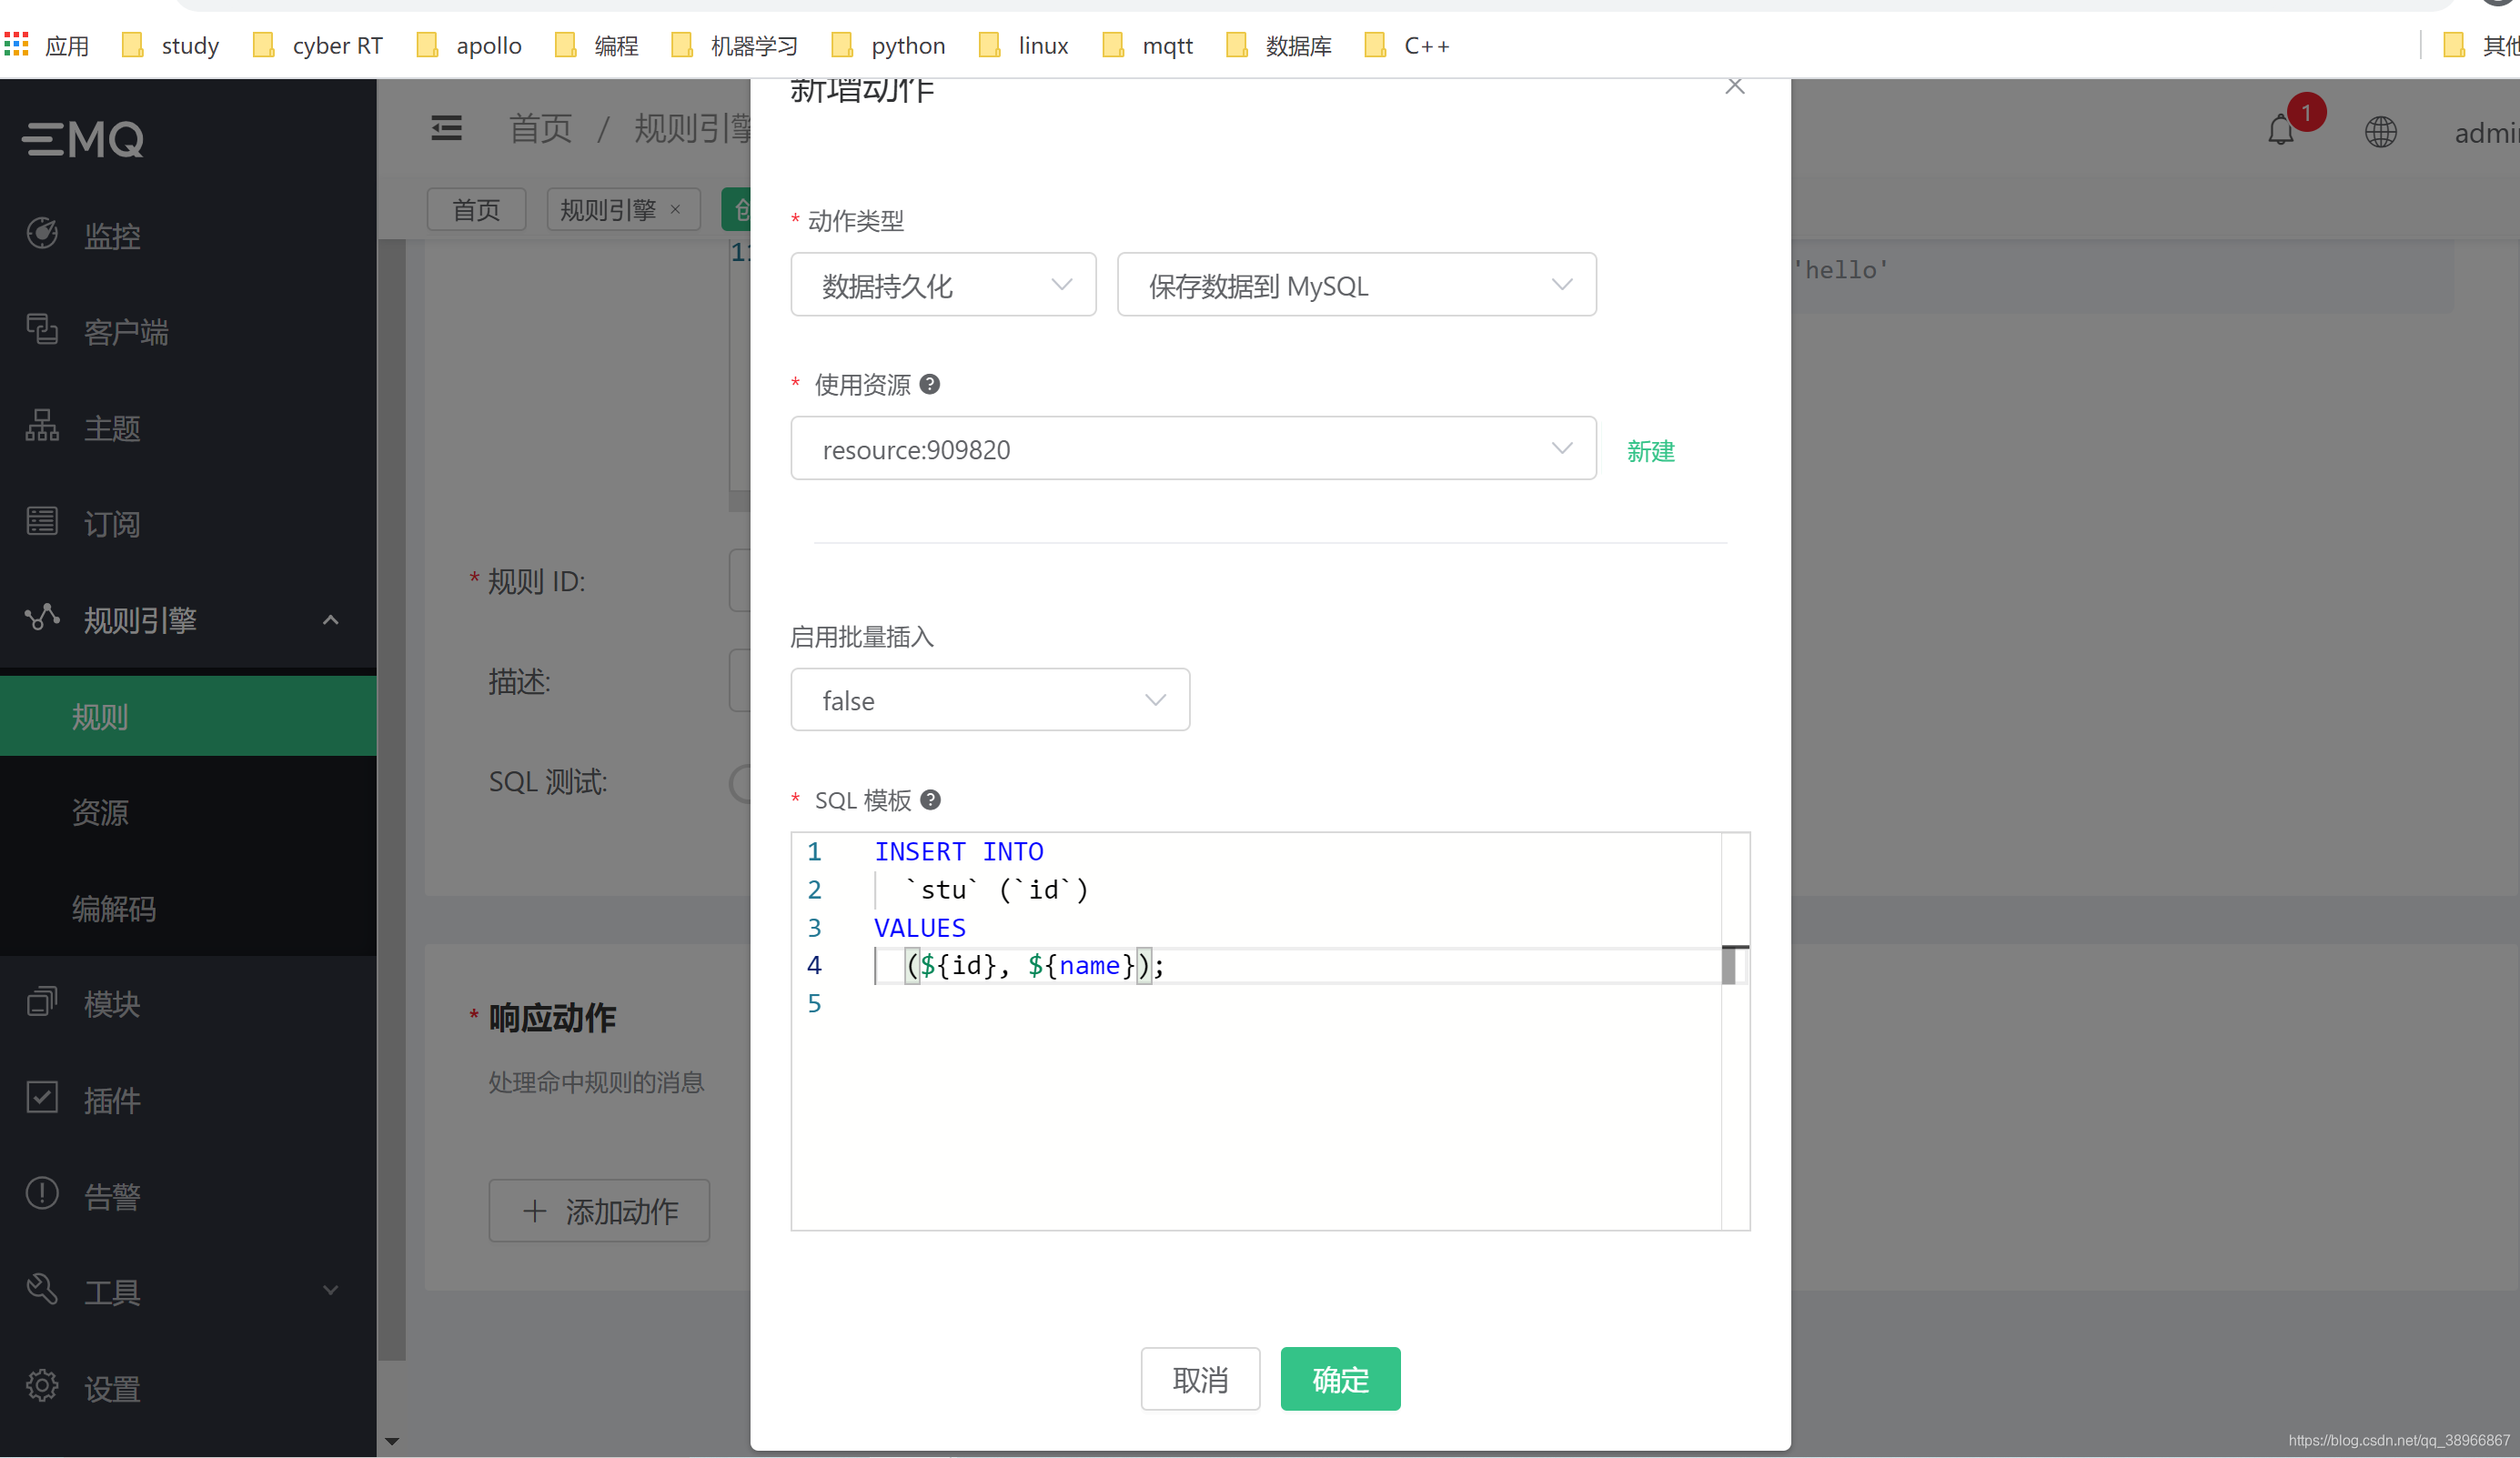Click the language globe icon
This screenshot has height=1458, width=2520.
(x=2381, y=131)
